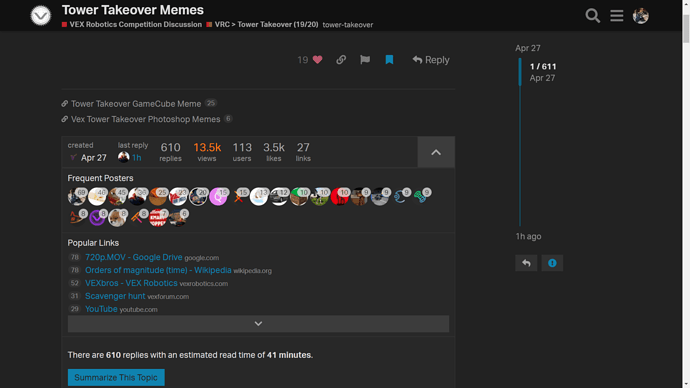Click the timeline scroller handle
Screen dimensions: 690x388
click(520, 72)
